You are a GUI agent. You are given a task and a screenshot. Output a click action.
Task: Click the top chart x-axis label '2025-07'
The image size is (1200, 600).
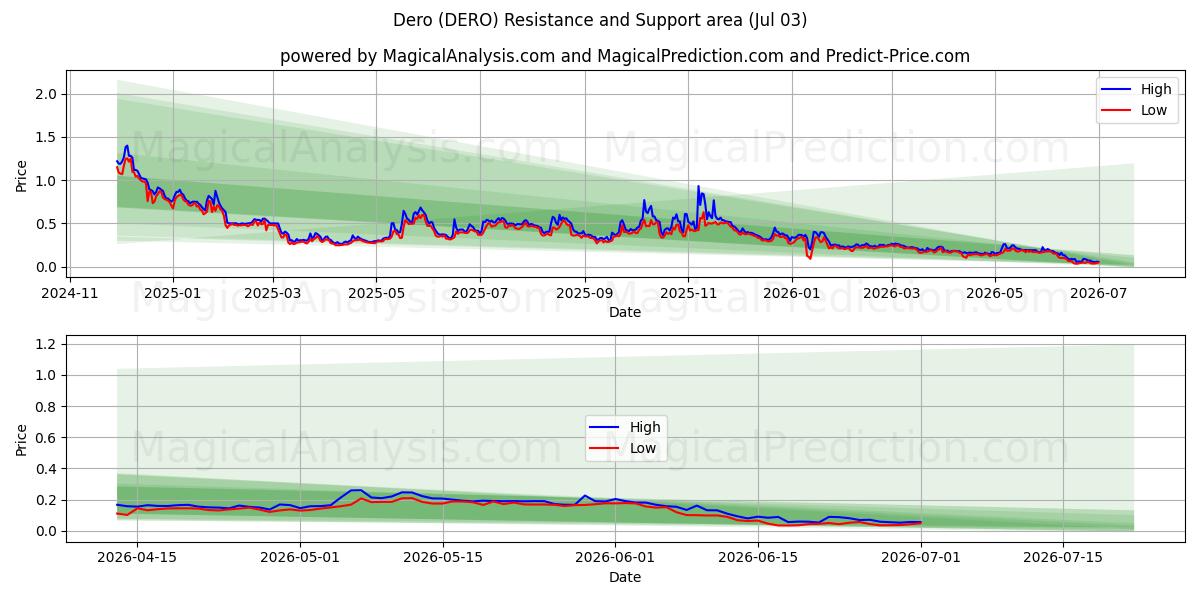coord(480,294)
